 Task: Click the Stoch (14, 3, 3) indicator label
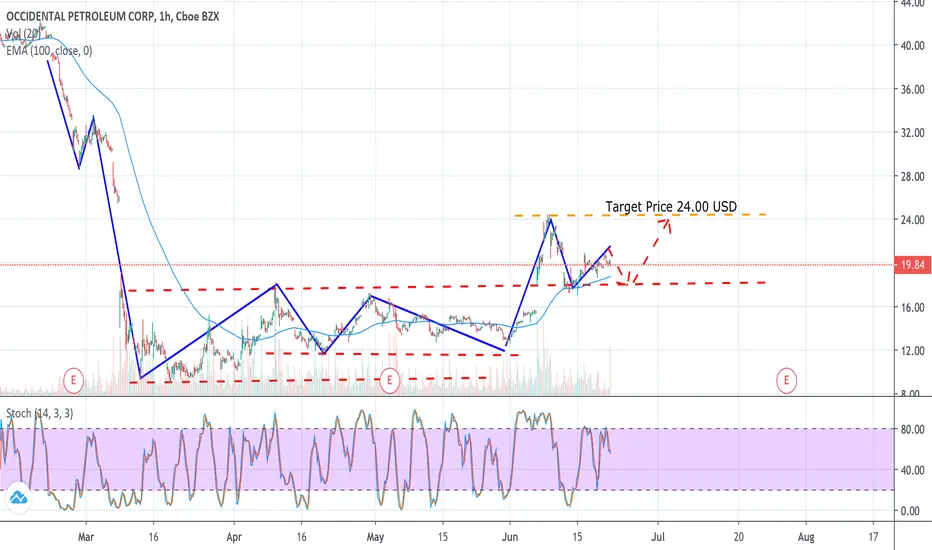coord(39,413)
